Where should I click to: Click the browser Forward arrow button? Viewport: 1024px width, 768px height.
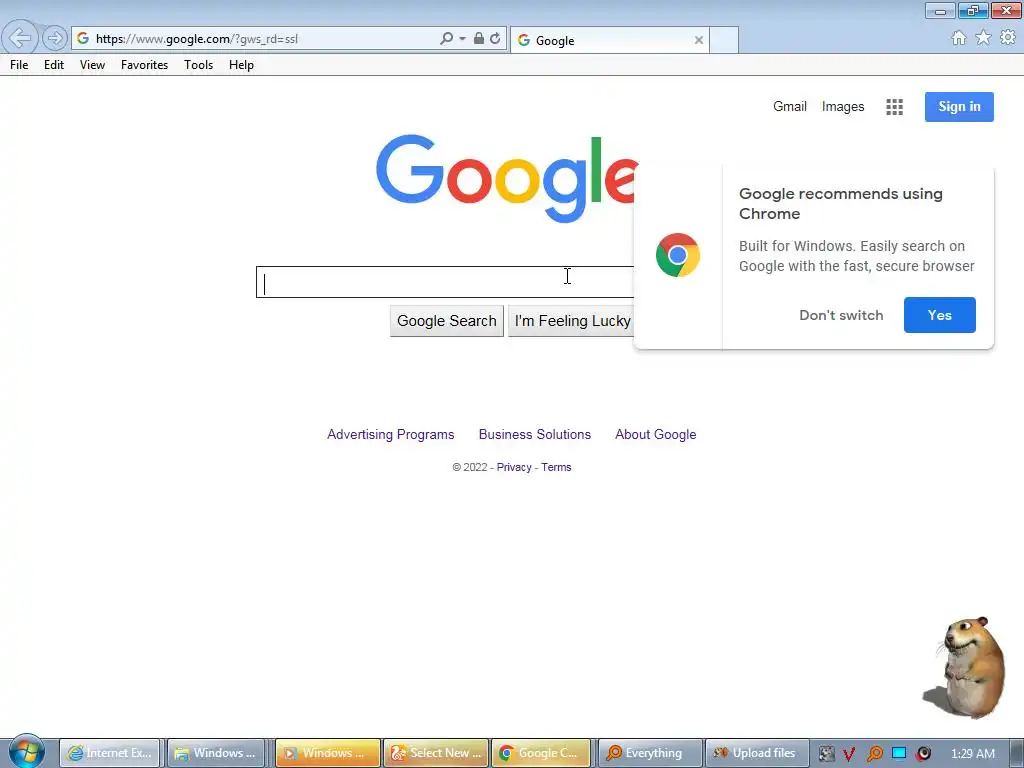pos(55,39)
